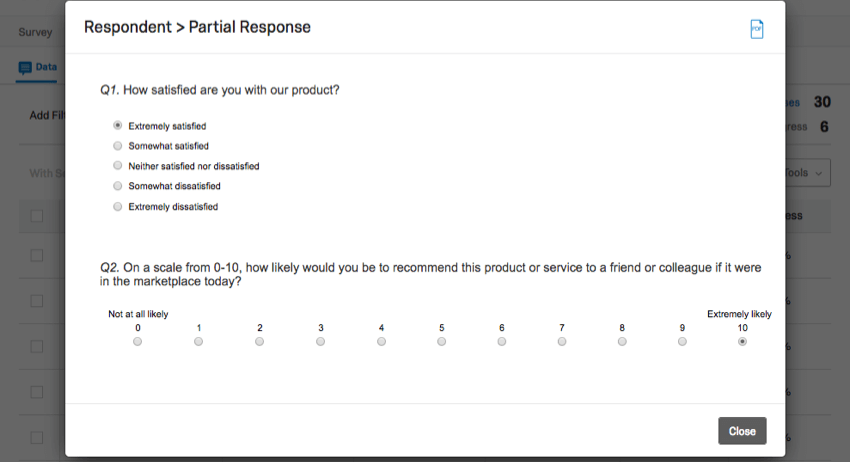
Task: Choose the Extremely dissatisfied radio button
Action: (118, 207)
